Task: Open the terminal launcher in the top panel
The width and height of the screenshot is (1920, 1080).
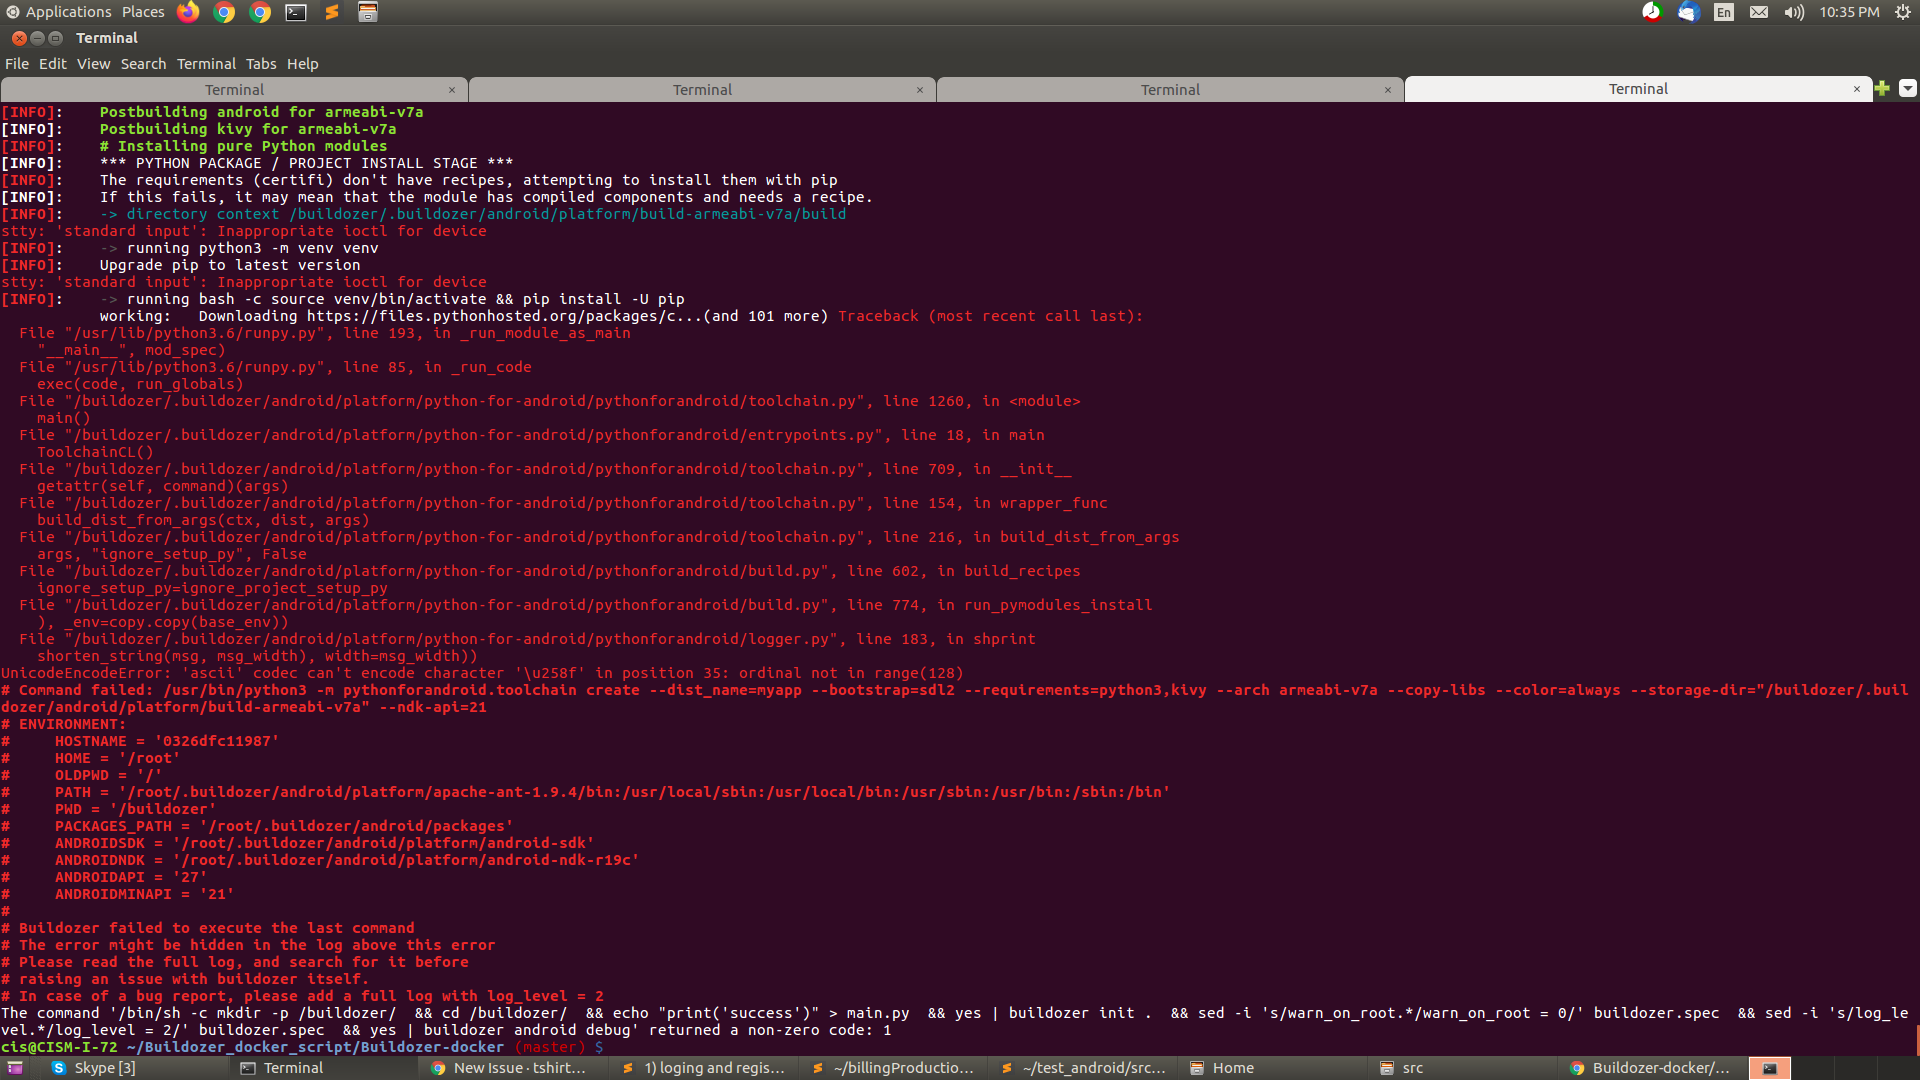Action: click(x=296, y=12)
